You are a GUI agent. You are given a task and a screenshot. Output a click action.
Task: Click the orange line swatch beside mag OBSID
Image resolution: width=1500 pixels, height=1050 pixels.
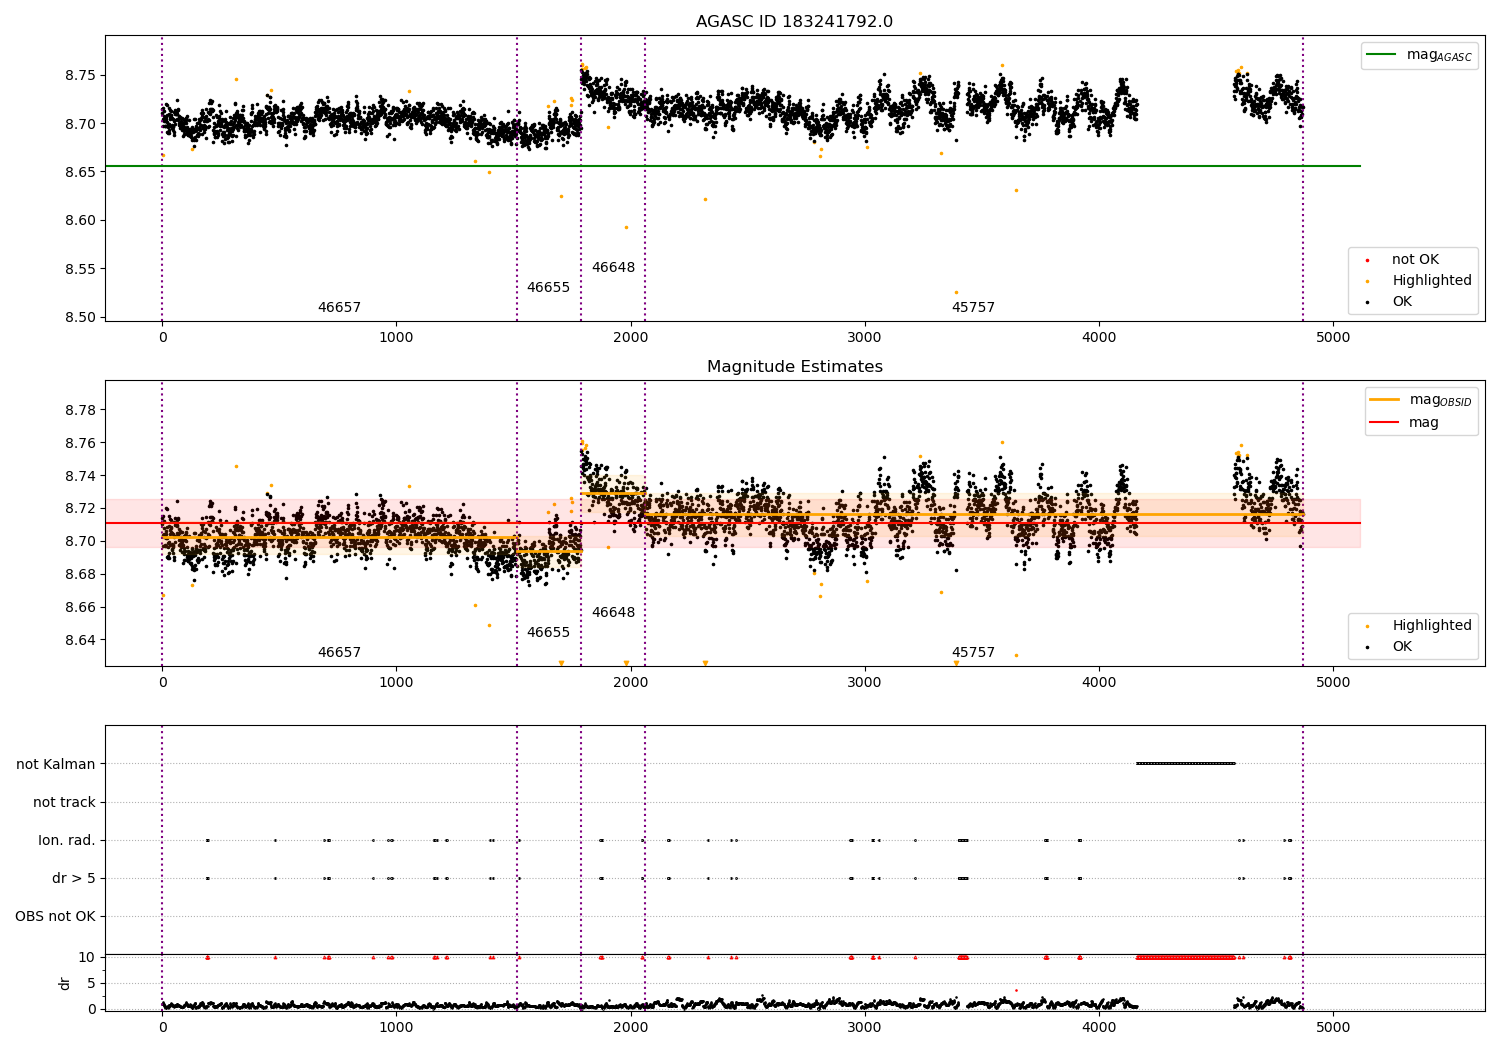[x=1385, y=400]
